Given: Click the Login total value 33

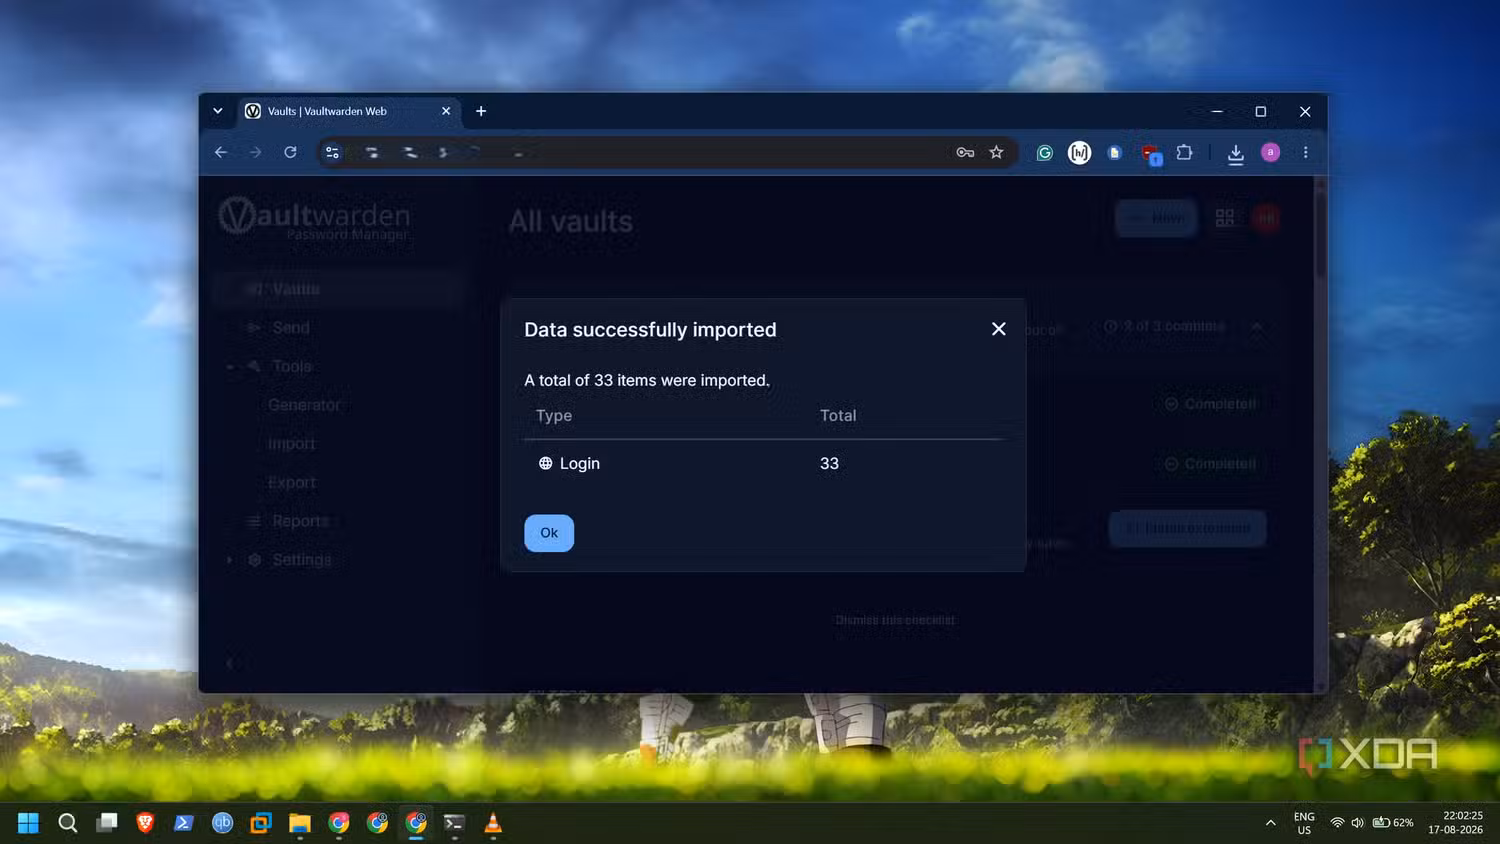Looking at the screenshot, I should (x=829, y=463).
